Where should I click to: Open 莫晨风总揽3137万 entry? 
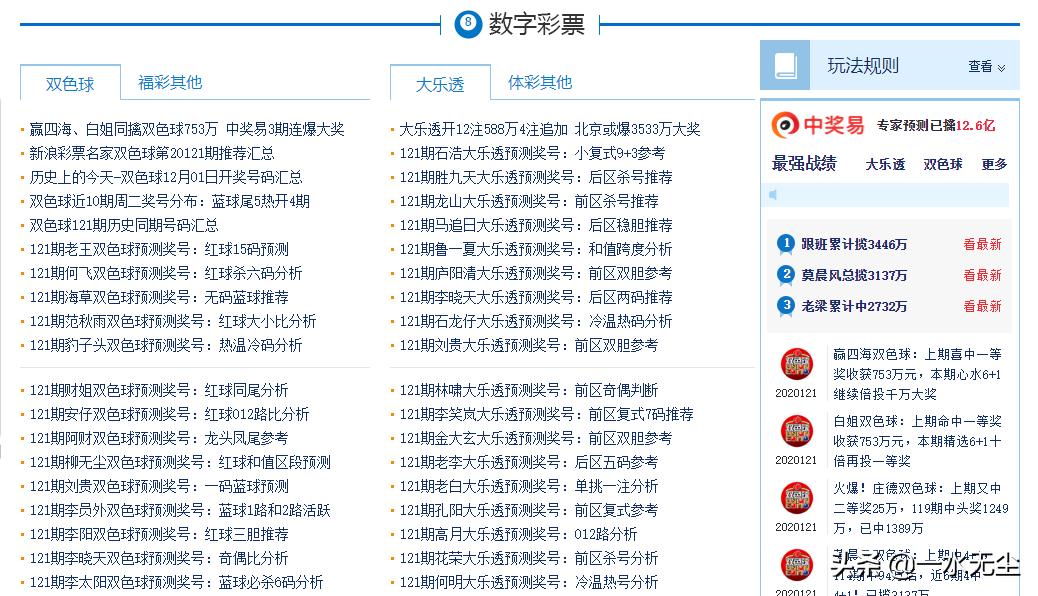pos(854,275)
